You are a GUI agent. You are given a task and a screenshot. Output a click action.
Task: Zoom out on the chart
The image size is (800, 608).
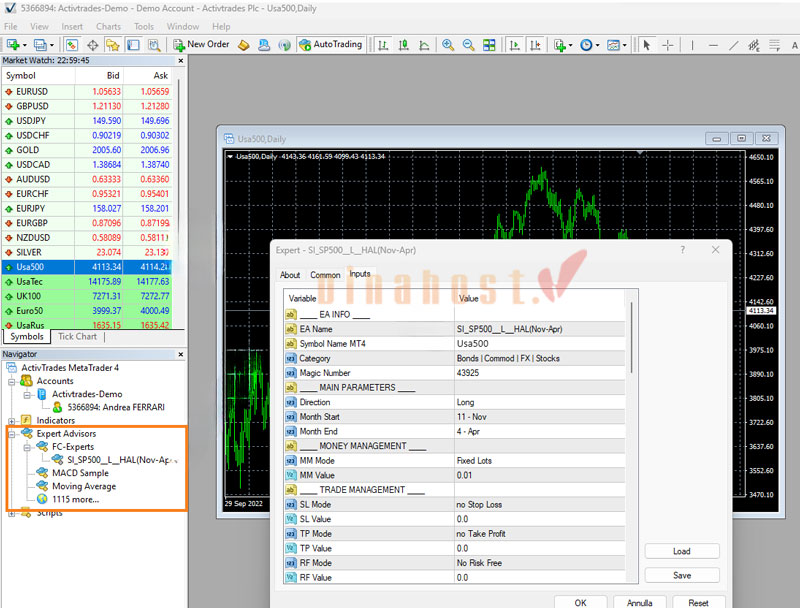468,45
